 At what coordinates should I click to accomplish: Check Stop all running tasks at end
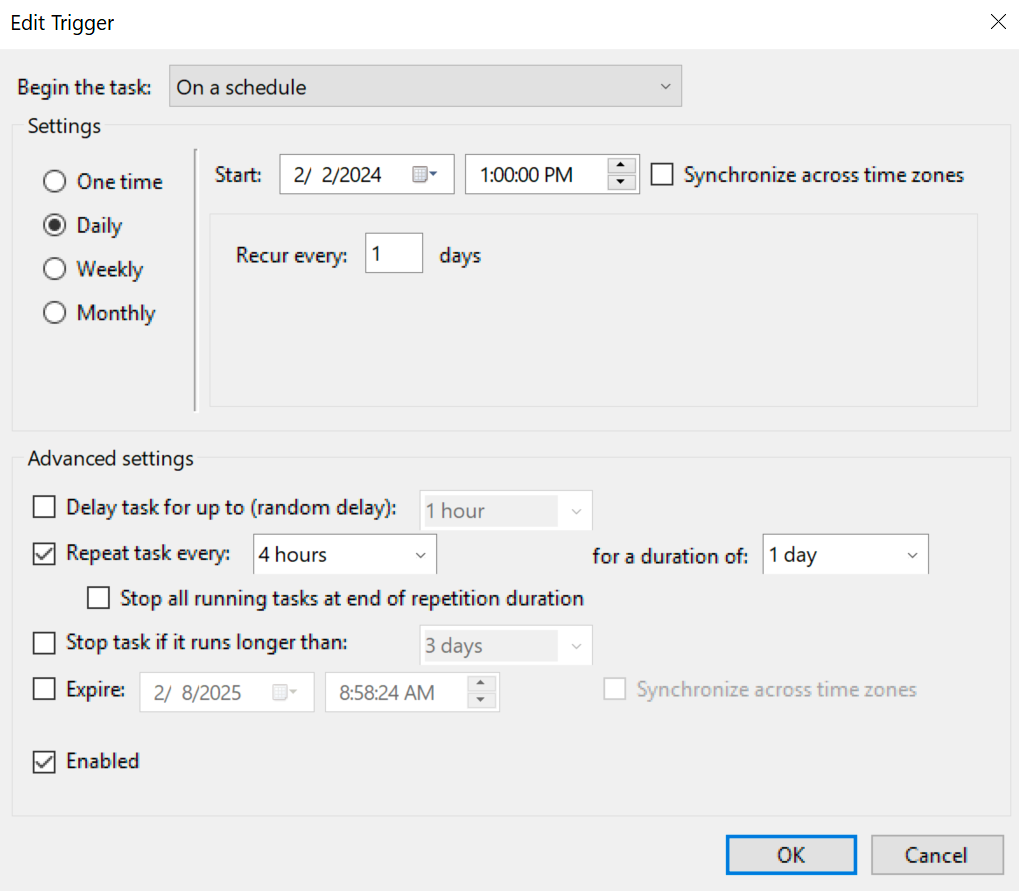(x=98, y=599)
